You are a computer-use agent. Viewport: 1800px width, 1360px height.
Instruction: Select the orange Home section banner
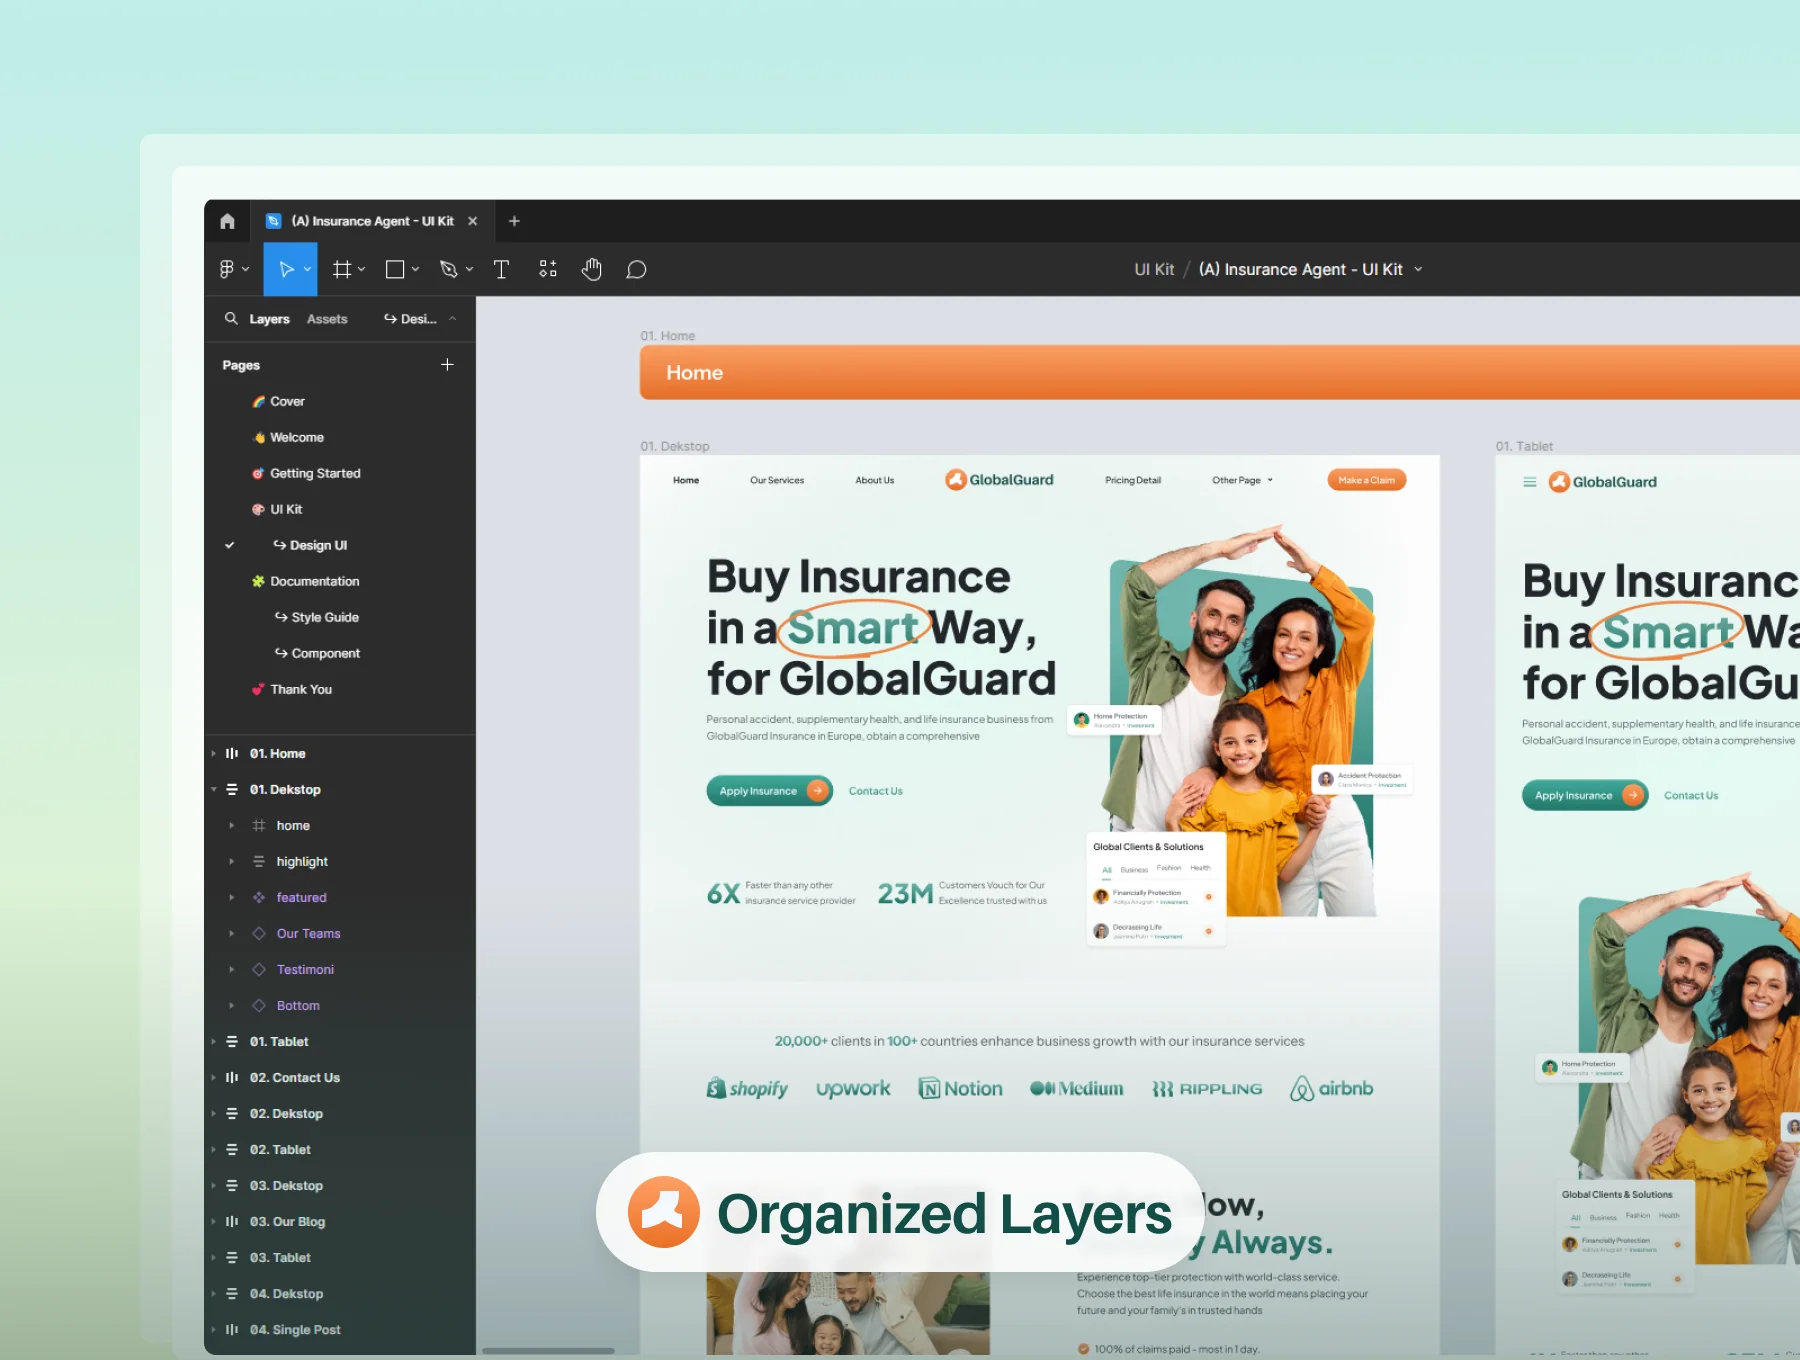(1219, 372)
